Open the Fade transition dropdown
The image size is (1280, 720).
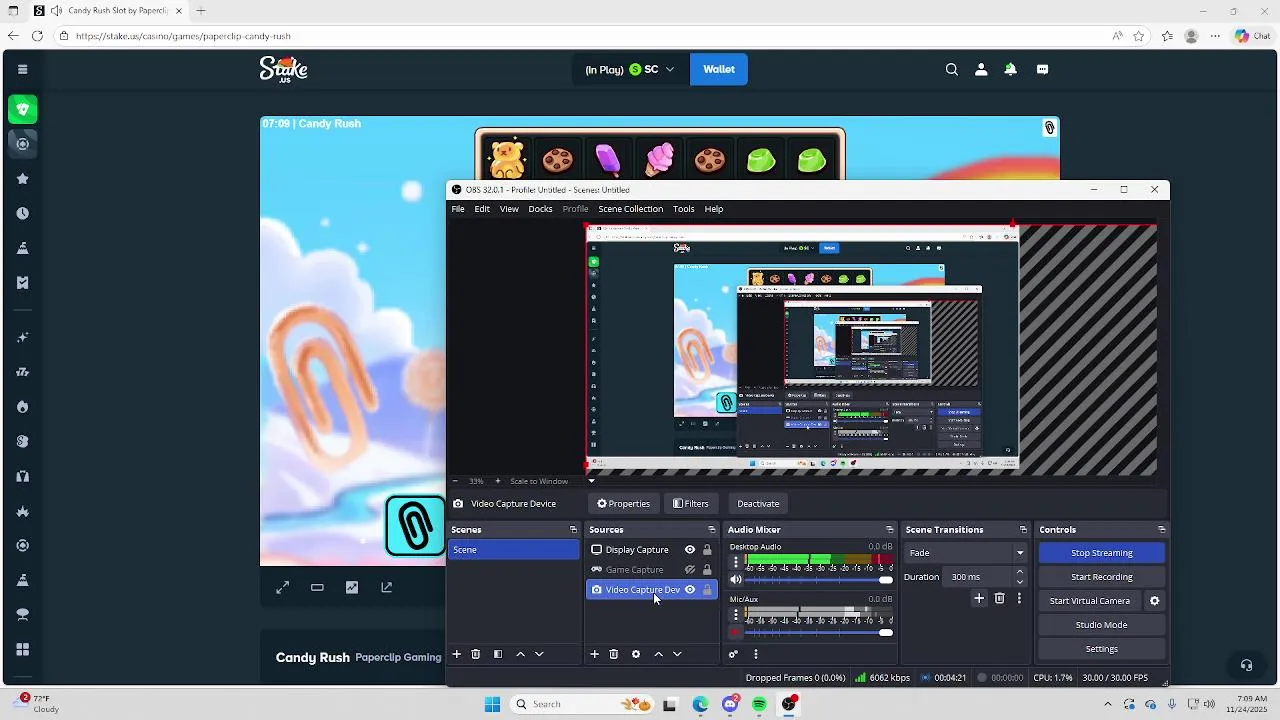coord(966,553)
